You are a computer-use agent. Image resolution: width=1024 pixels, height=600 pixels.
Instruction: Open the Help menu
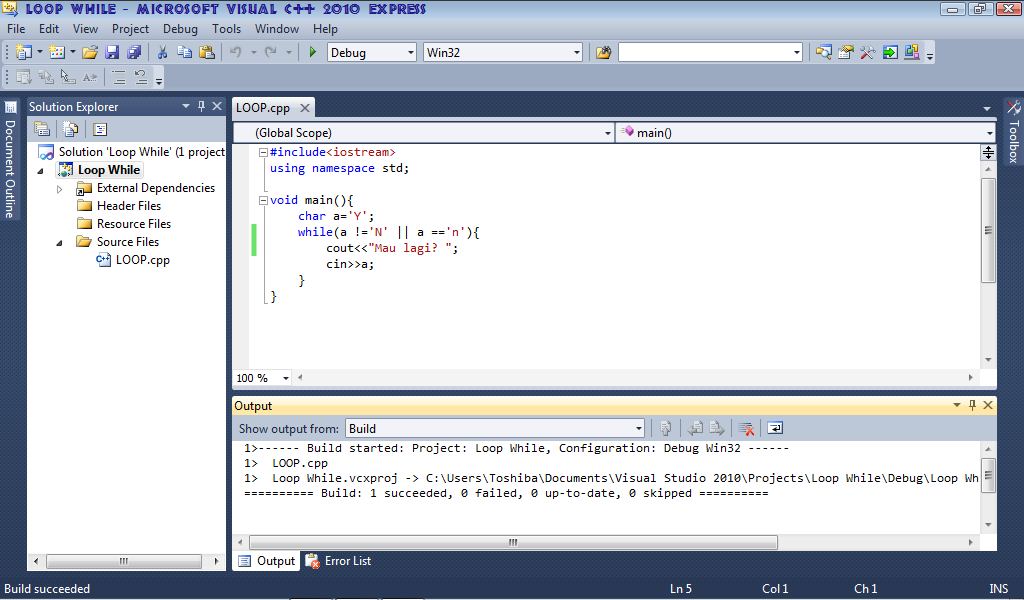point(325,29)
